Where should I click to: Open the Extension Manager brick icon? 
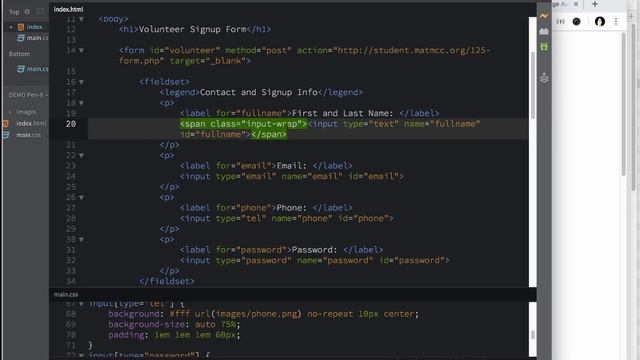[544, 31]
